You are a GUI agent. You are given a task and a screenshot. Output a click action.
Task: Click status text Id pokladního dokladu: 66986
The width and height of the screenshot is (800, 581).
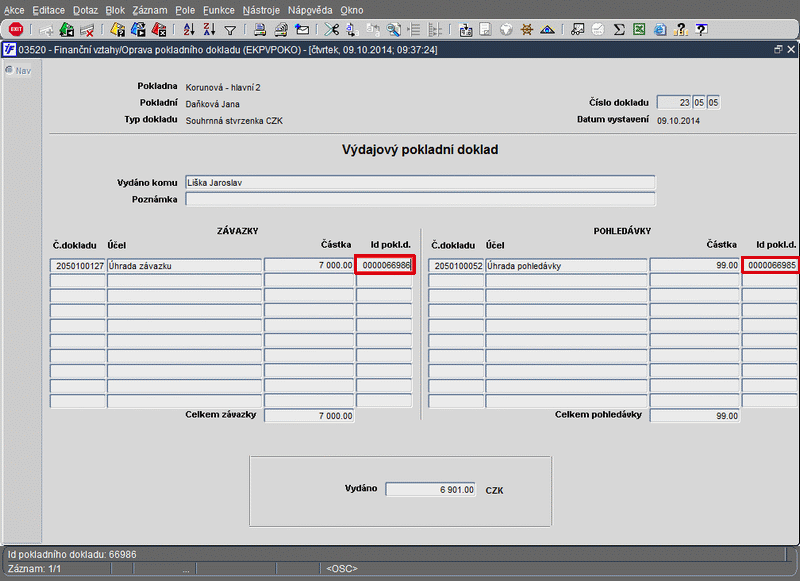click(x=72, y=554)
